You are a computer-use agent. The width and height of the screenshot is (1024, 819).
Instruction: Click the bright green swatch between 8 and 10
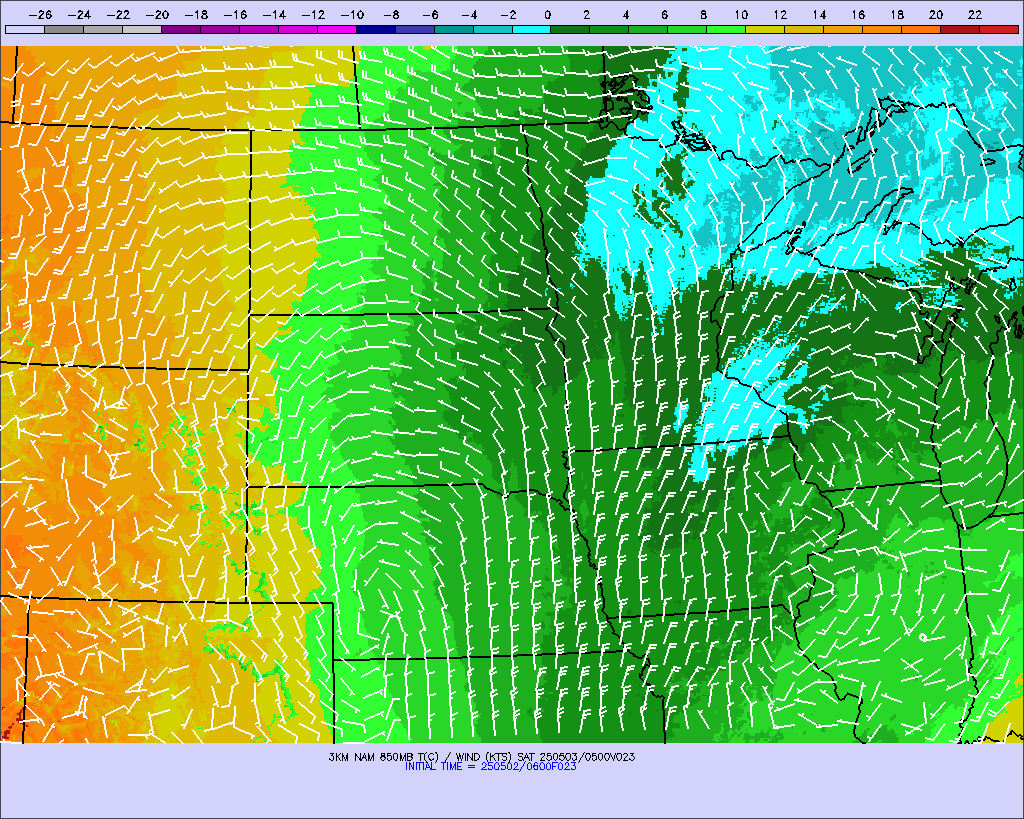point(726,29)
